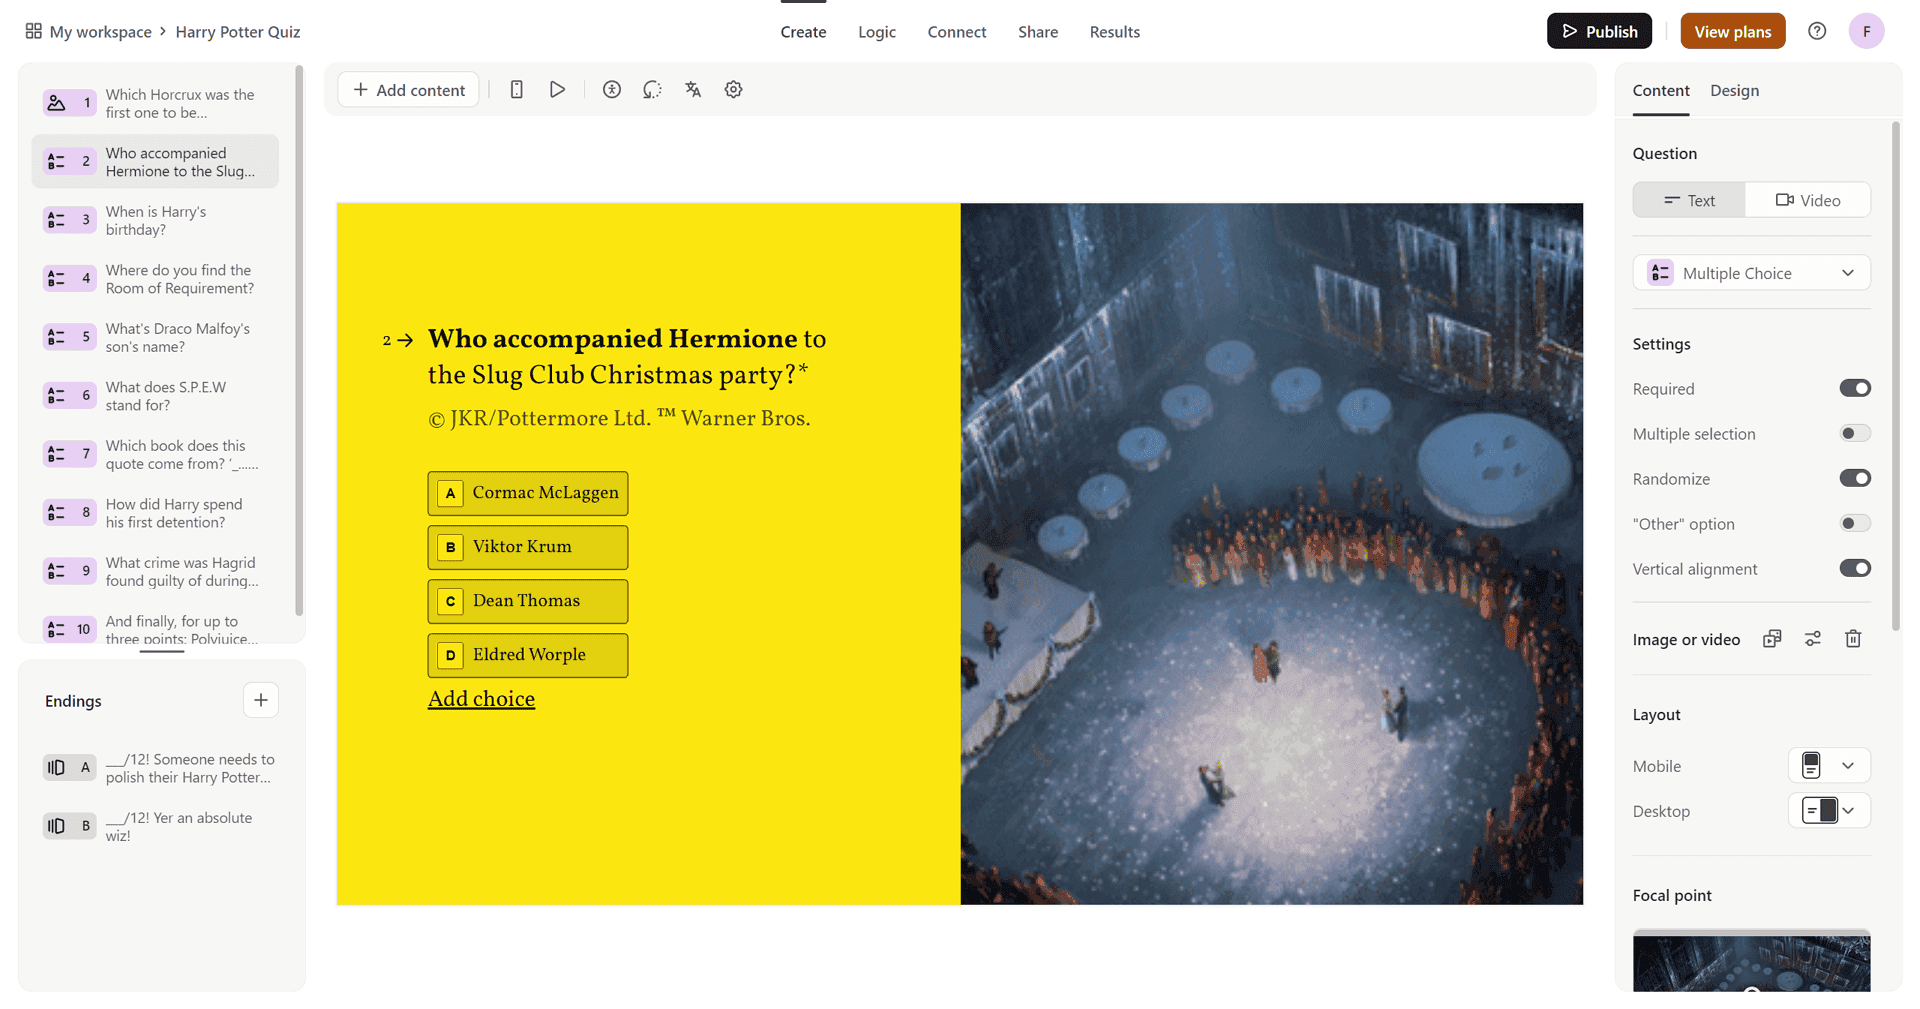
Task: Click the play preview icon
Action: click(x=557, y=90)
